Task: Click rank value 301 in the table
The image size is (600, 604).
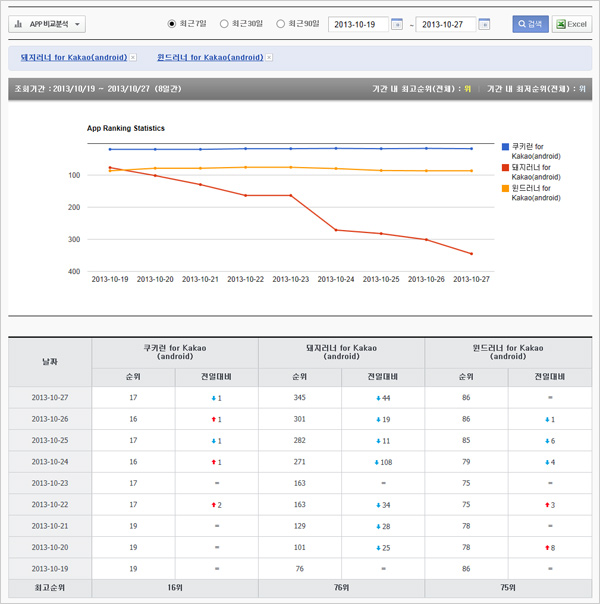Action: pos(300,419)
